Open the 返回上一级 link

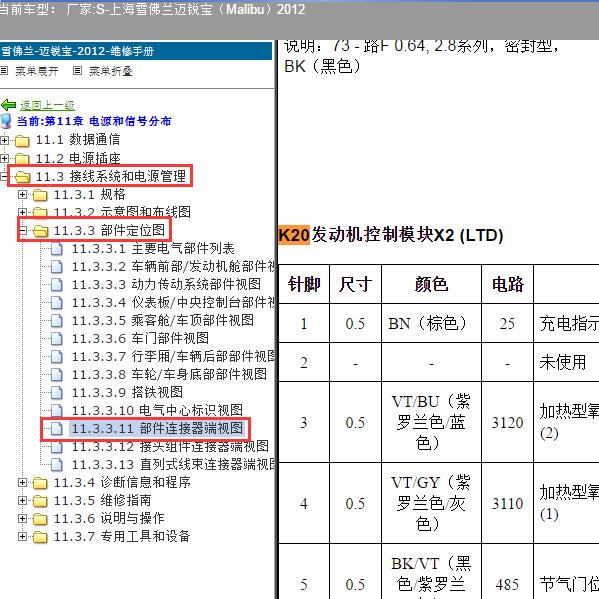[x=47, y=105]
